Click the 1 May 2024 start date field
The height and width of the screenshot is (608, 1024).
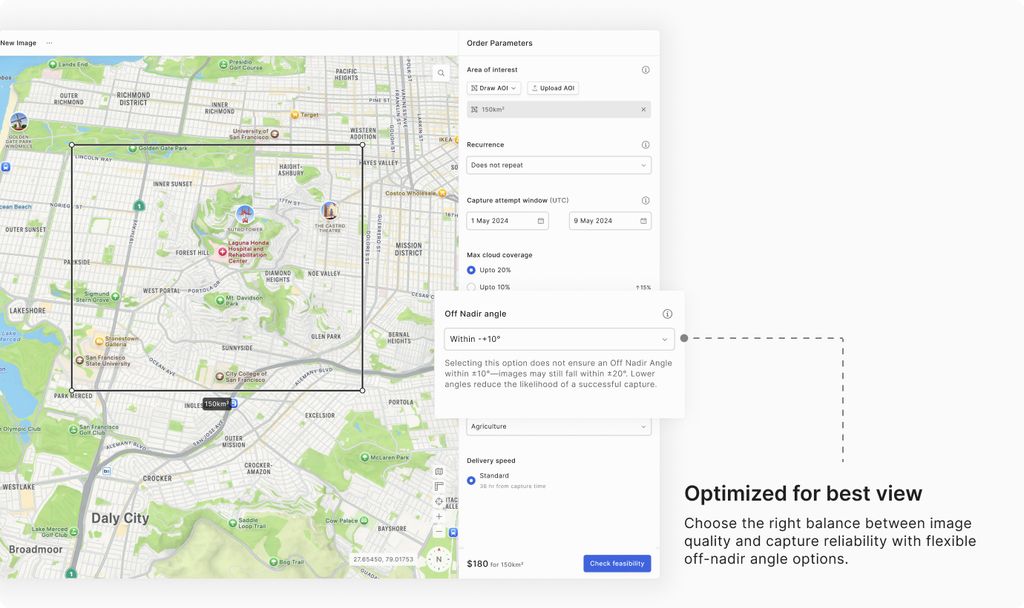(x=507, y=221)
